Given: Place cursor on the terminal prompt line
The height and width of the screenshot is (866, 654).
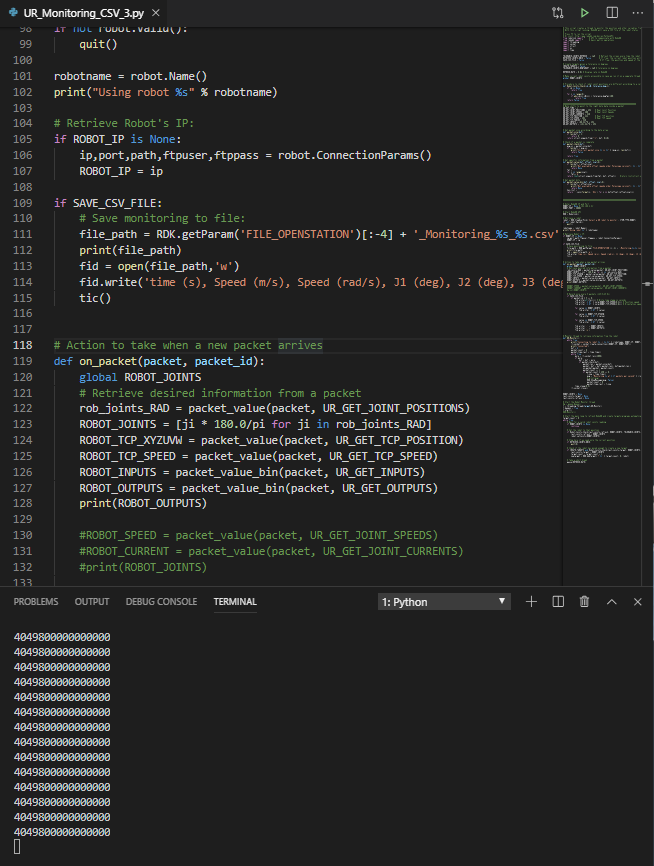Looking at the screenshot, I should tap(18, 847).
